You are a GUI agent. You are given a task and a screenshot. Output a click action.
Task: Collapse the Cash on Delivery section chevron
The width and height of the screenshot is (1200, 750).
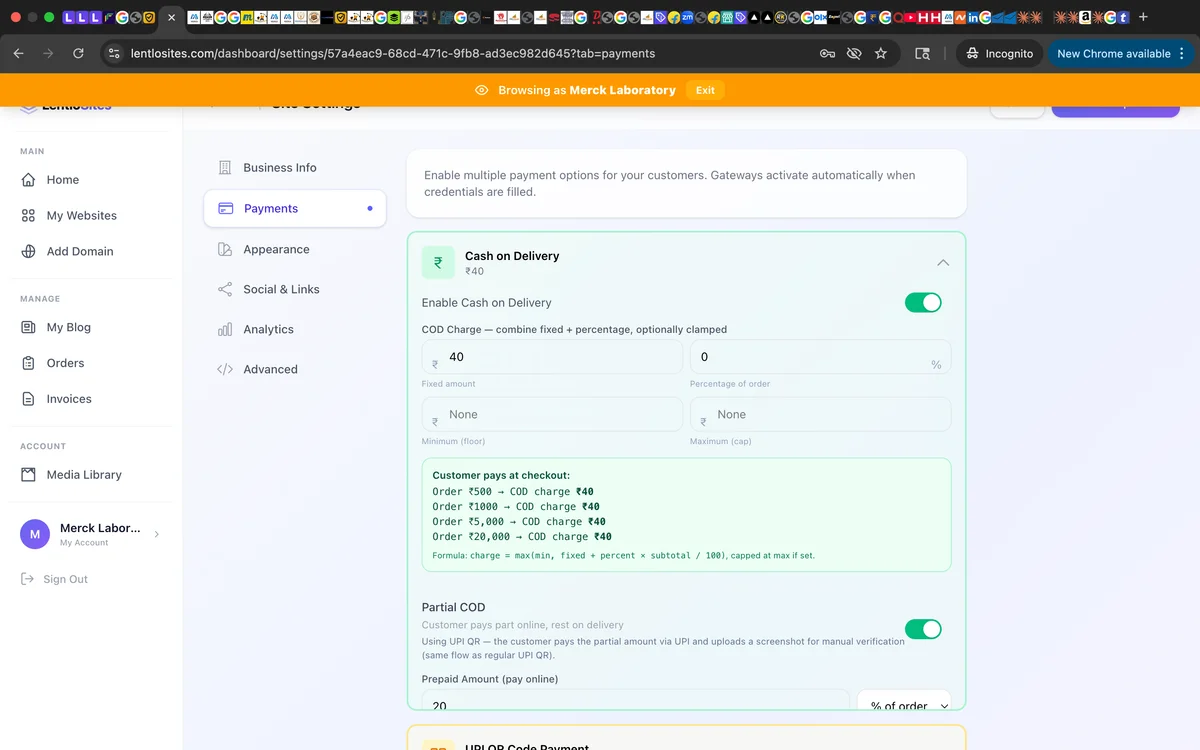tap(943, 263)
